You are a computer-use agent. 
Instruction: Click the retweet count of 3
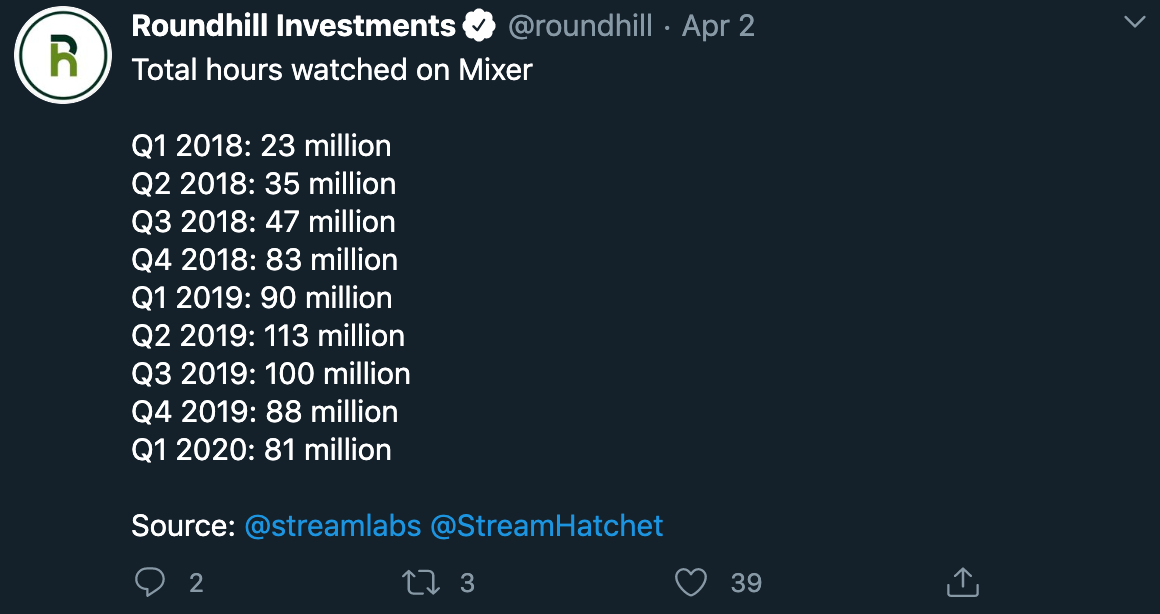point(467,582)
